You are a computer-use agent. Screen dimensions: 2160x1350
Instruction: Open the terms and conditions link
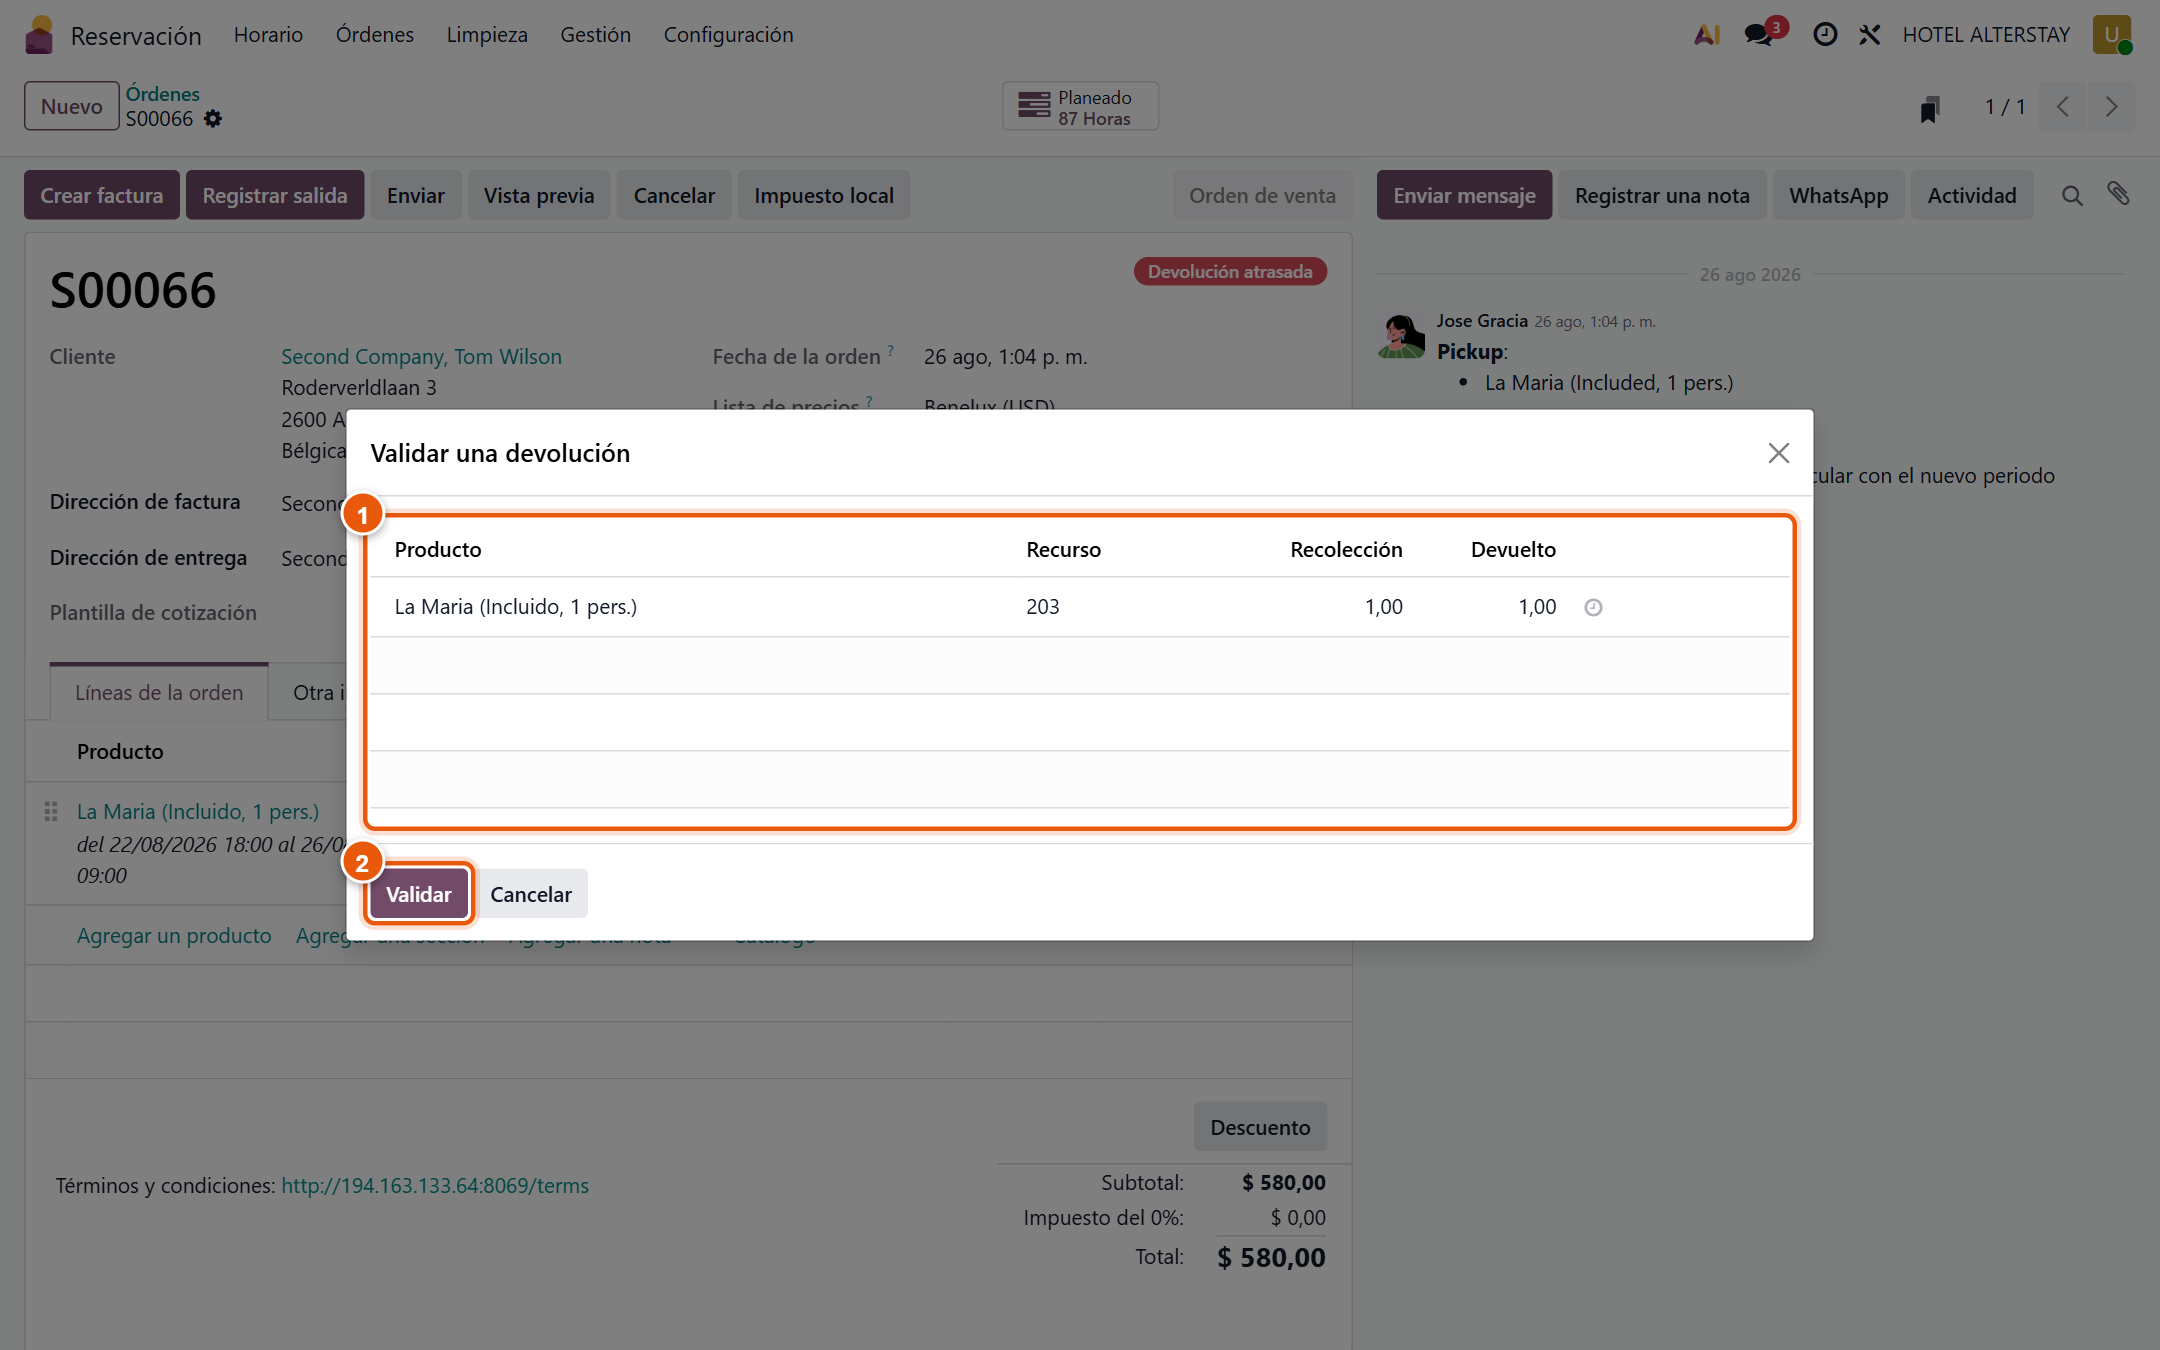(x=435, y=1185)
